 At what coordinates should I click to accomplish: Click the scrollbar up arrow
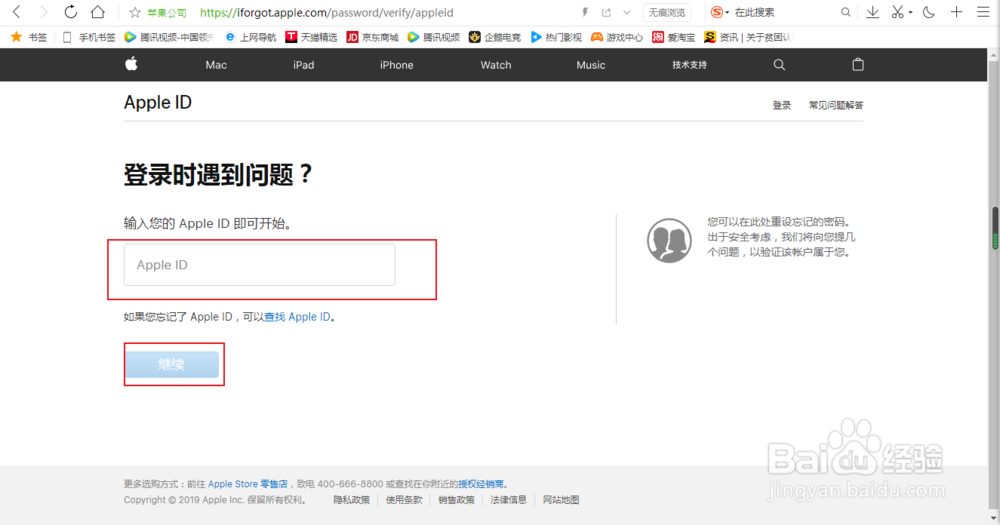994,55
